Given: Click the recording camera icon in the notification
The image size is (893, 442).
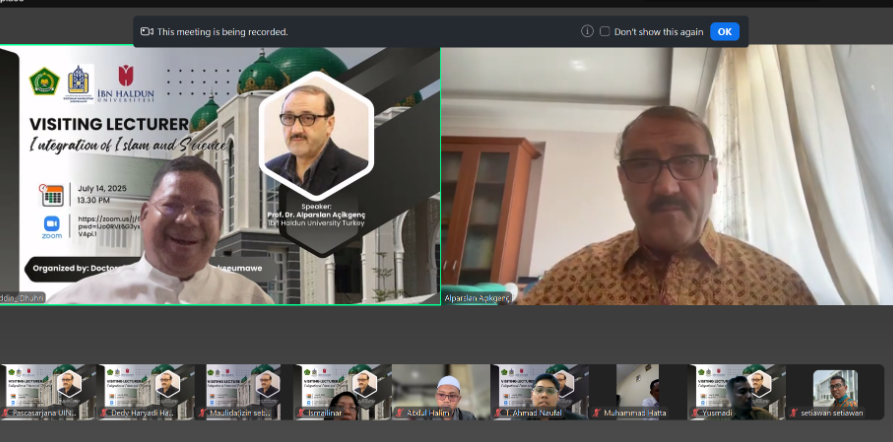Looking at the screenshot, I should coord(147,32).
